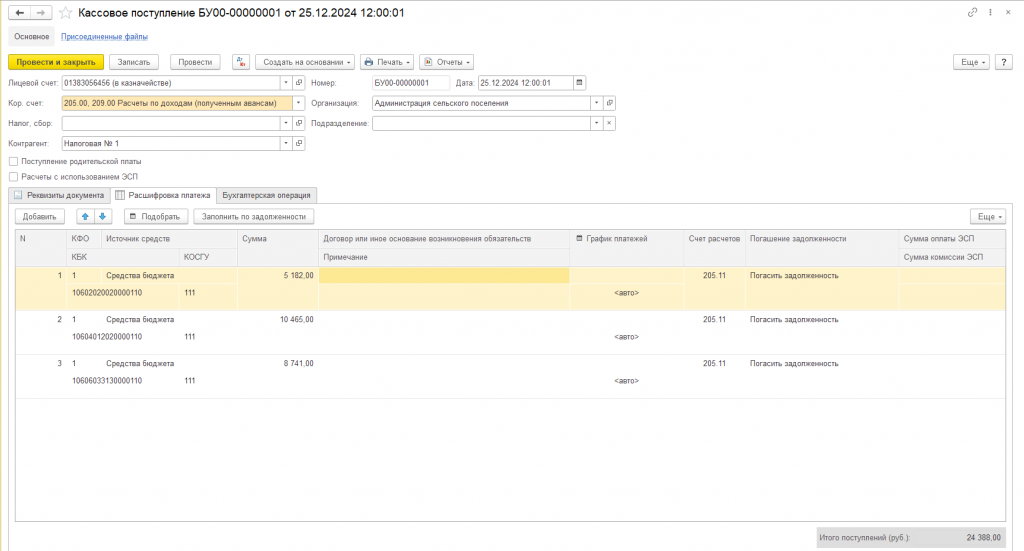This screenshot has width=1024, height=551.
Task: Switch to the Основное section
Action: coord(31,37)
